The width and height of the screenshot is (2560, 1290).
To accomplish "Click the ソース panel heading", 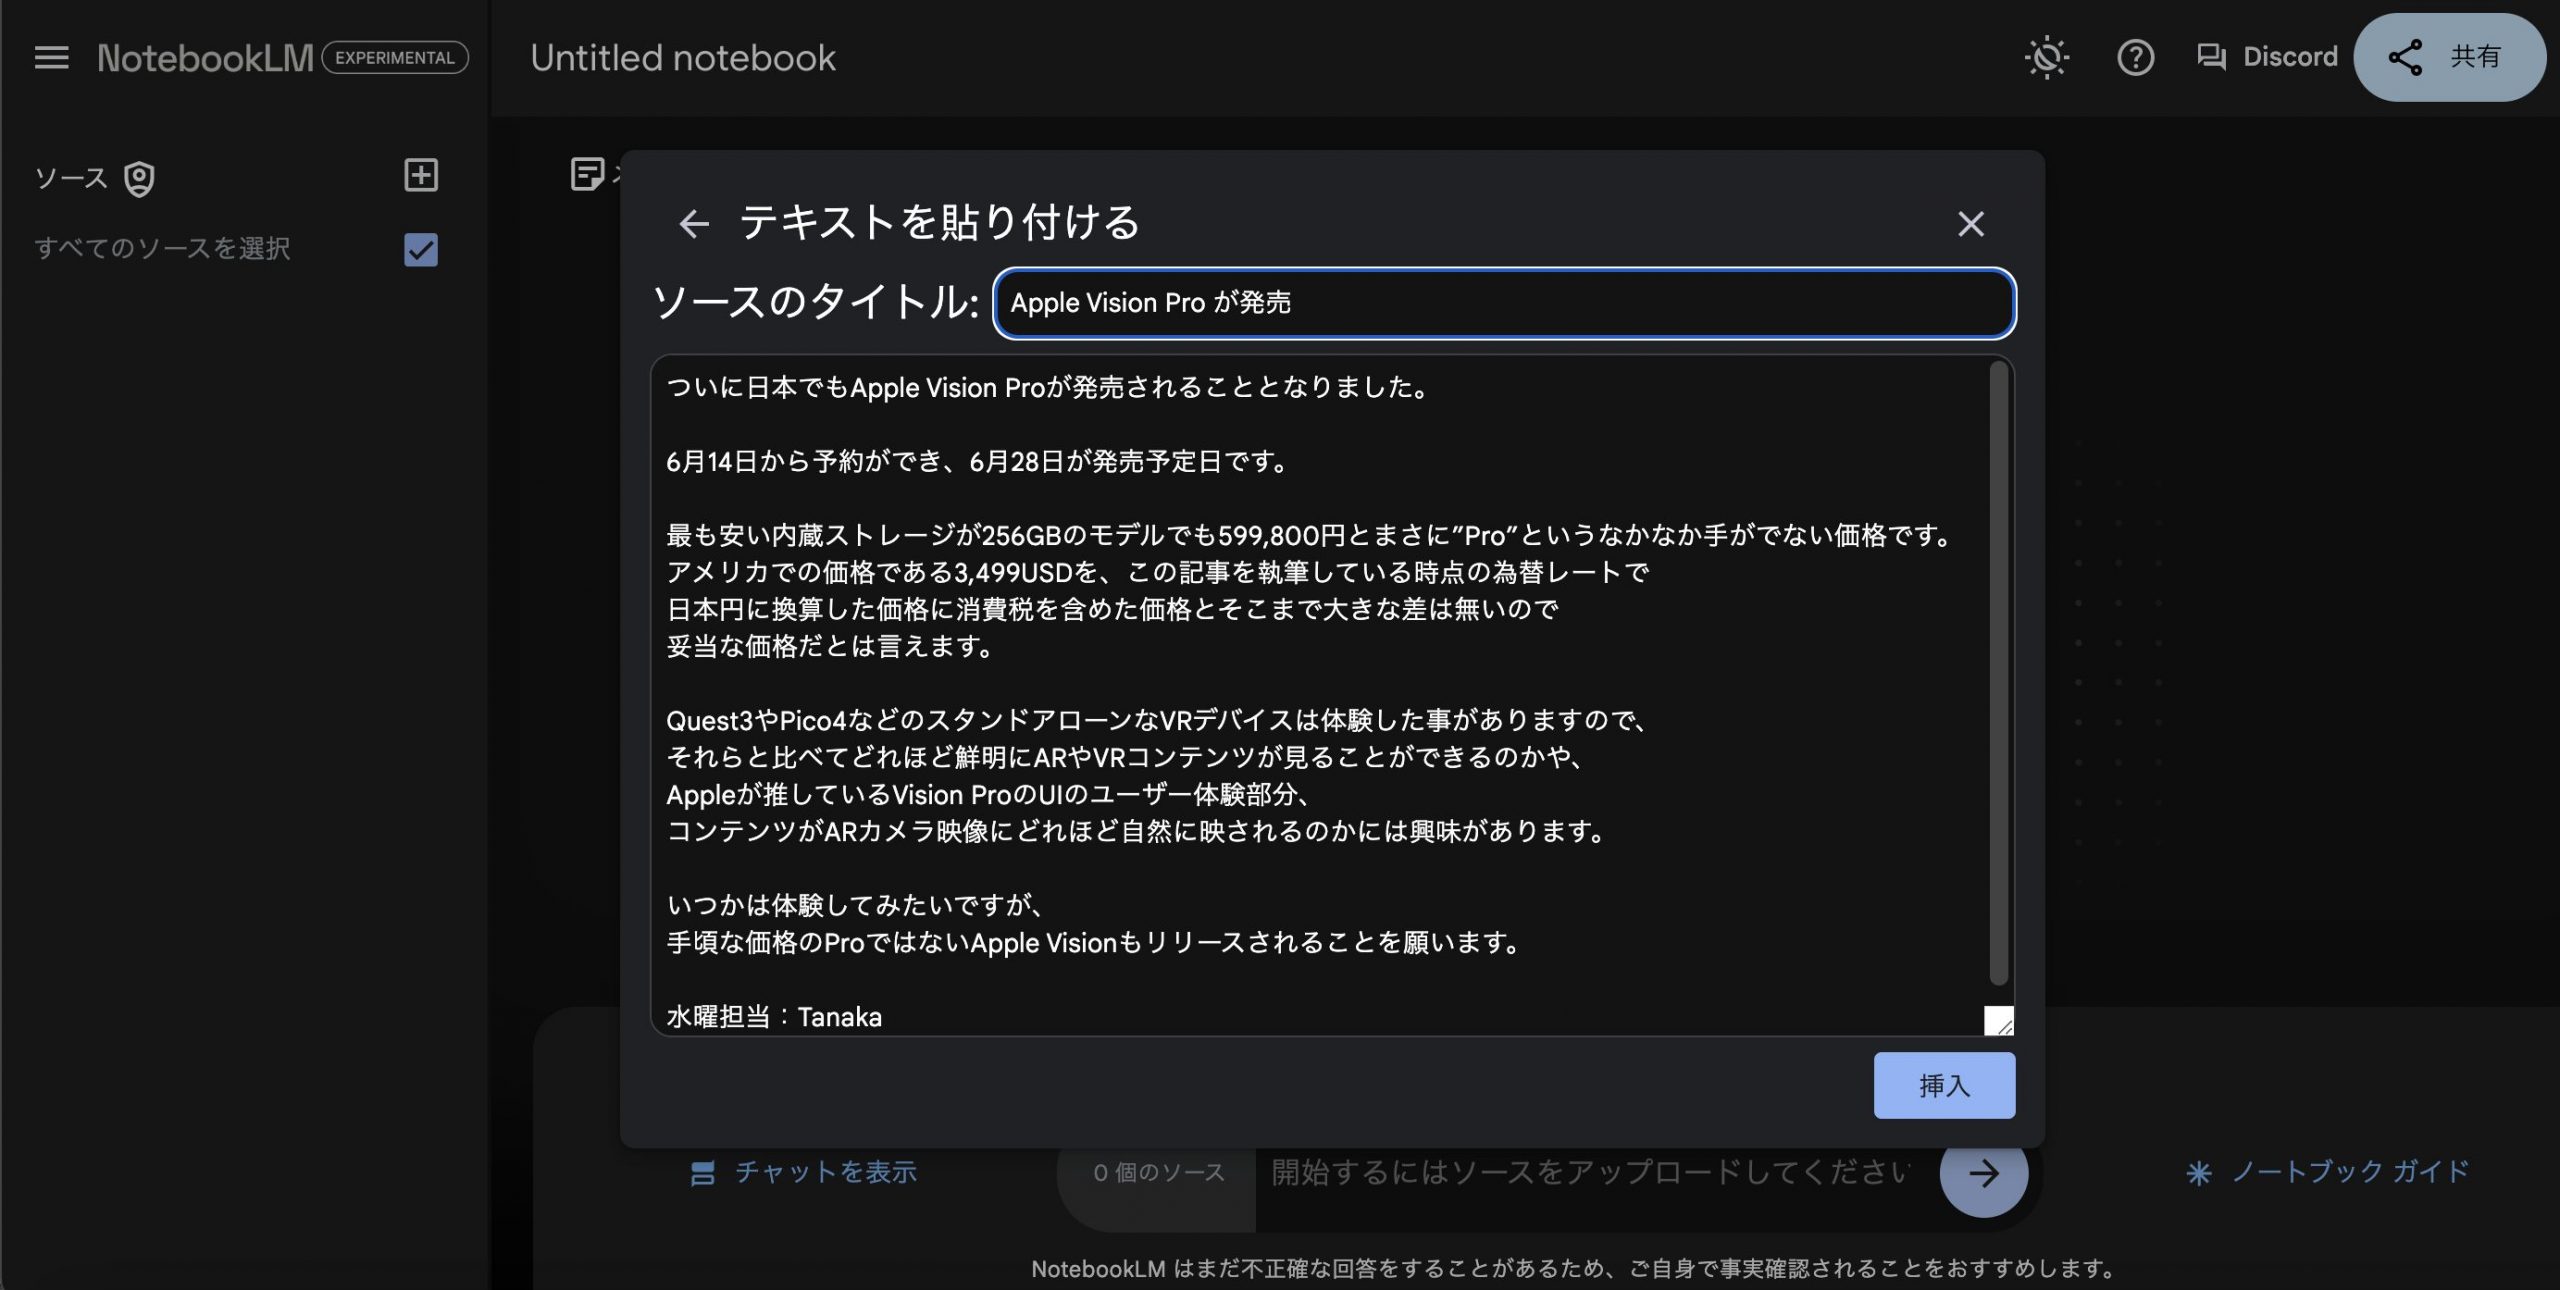I will tap(71, 178).
